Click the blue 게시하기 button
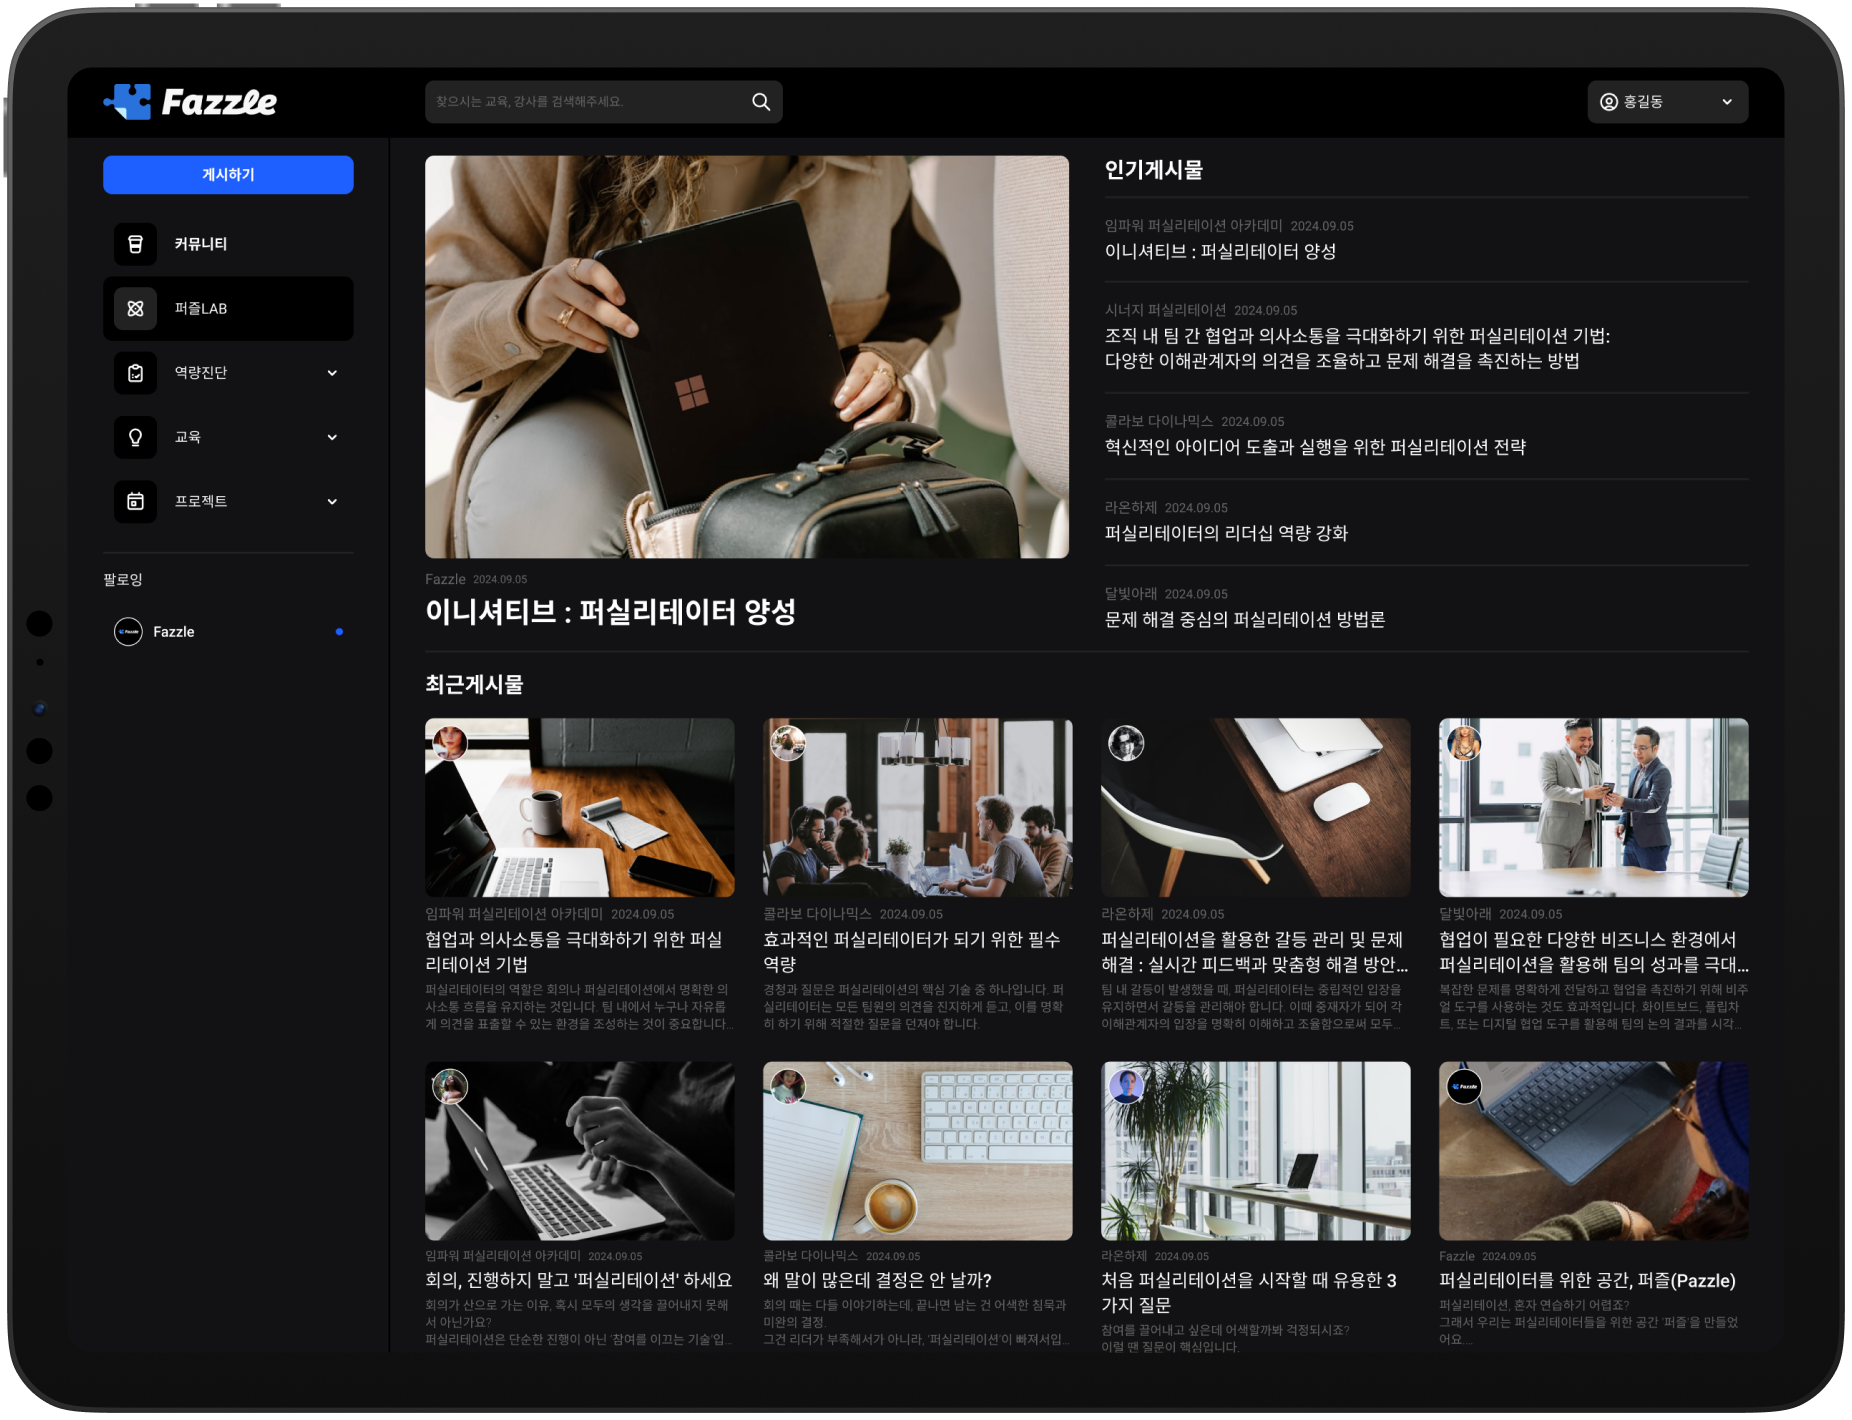Screen dimensions: 1852x1420 pyautogui.click(x=228, y=175)
